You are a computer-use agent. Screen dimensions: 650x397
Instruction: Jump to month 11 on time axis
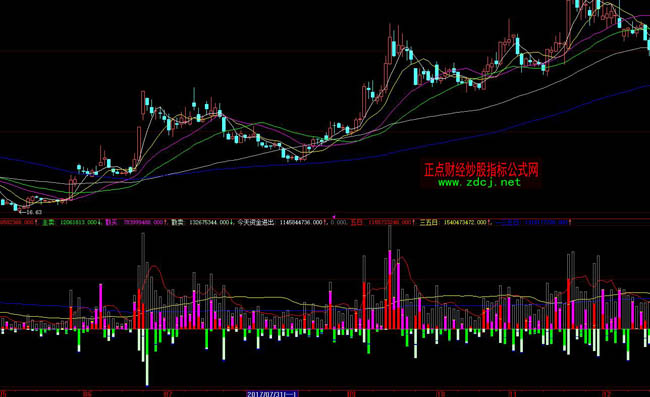[512, 394]
